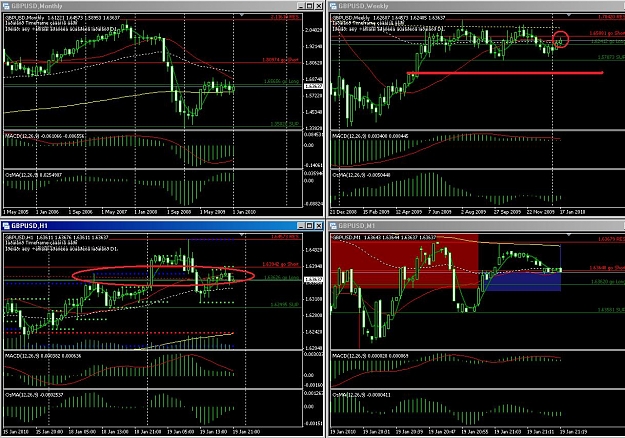The height and width of the screenshot is (438, 625).
Task: Click the GBPUSD,Weekly window chart icon
Action: pyautogui.click(x=333, y=6)
